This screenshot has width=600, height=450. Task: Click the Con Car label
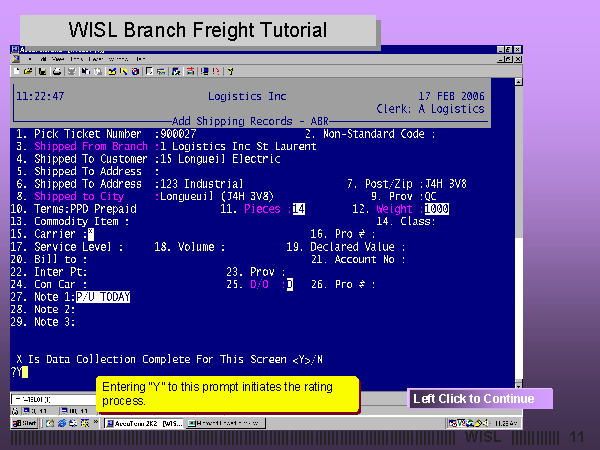(x=55, y=284)
